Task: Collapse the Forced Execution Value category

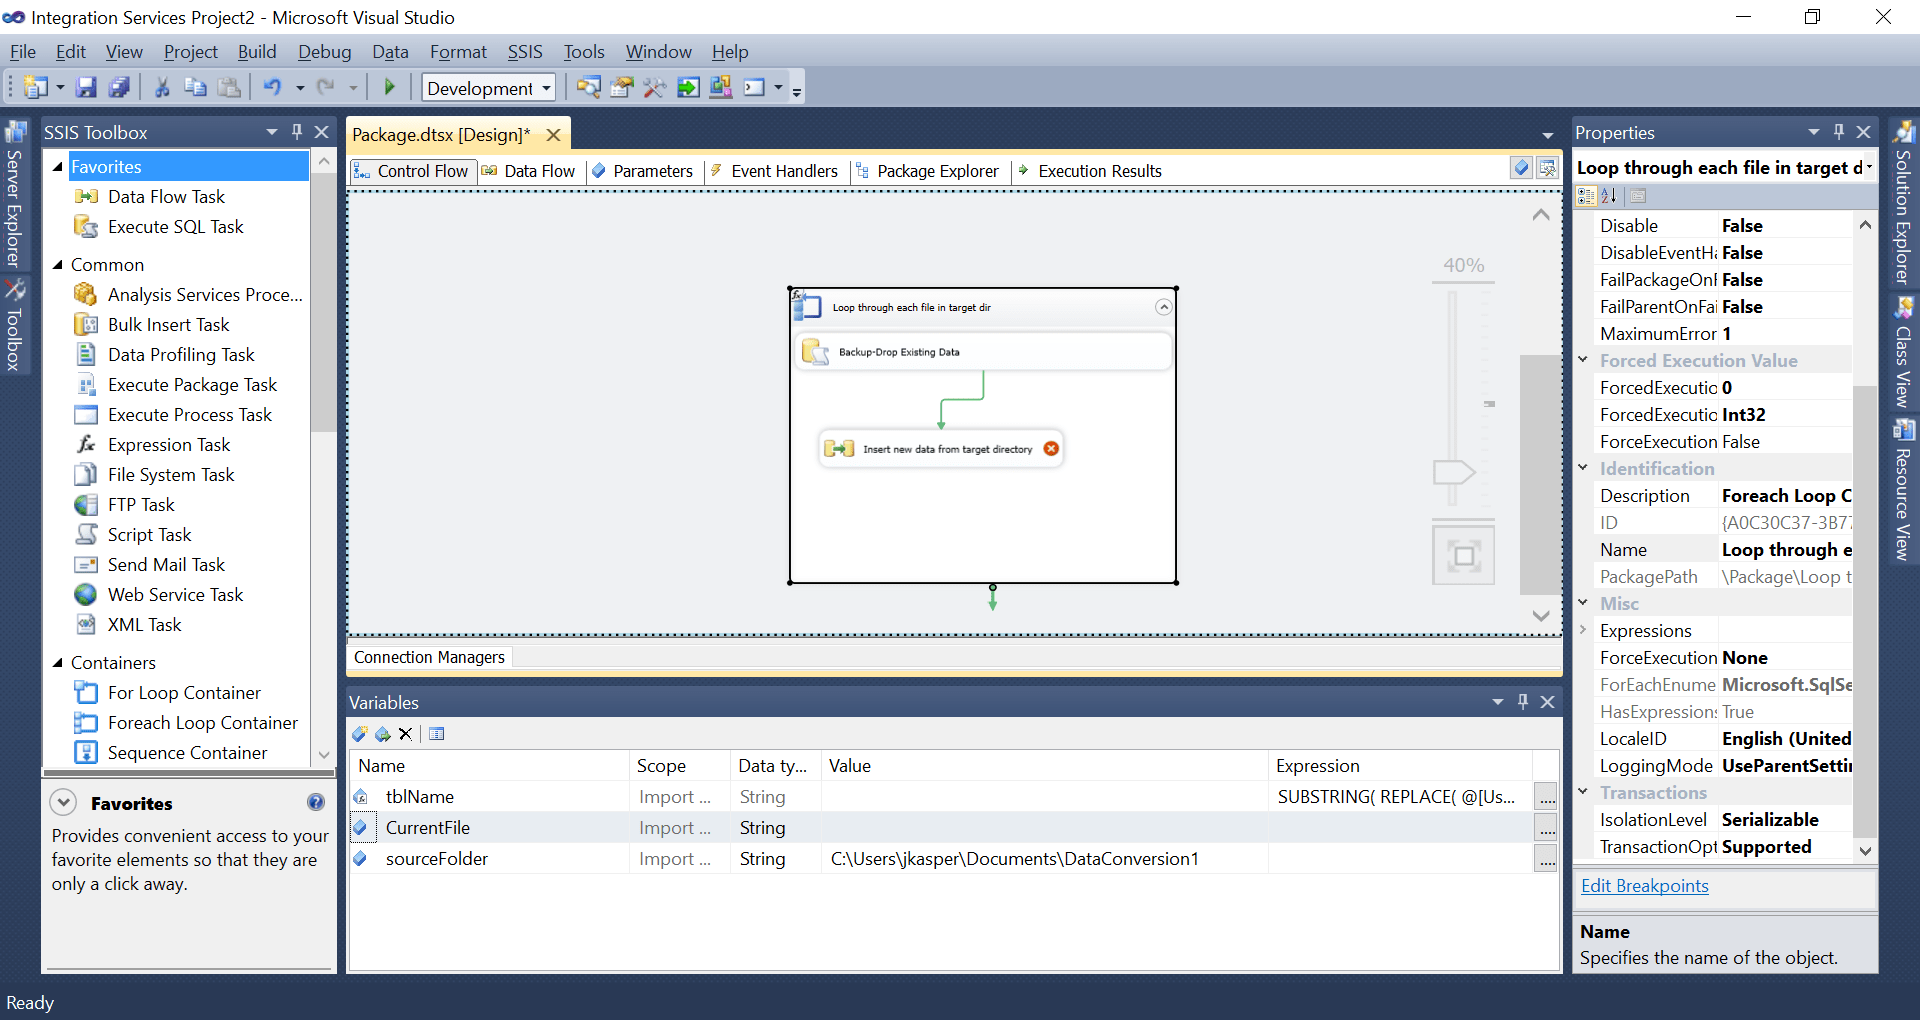Action: [1584, 360]
